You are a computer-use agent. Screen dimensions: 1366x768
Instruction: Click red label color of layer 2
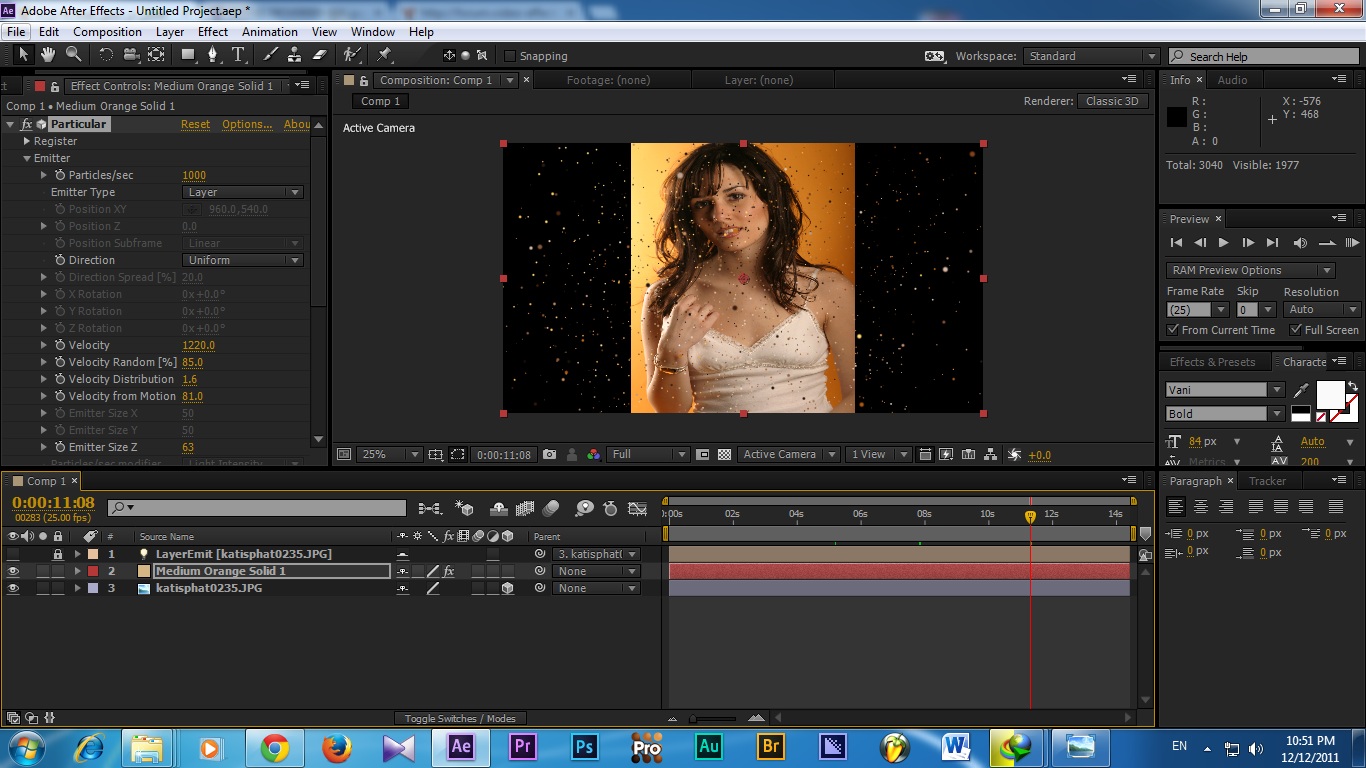click(93, 571)
